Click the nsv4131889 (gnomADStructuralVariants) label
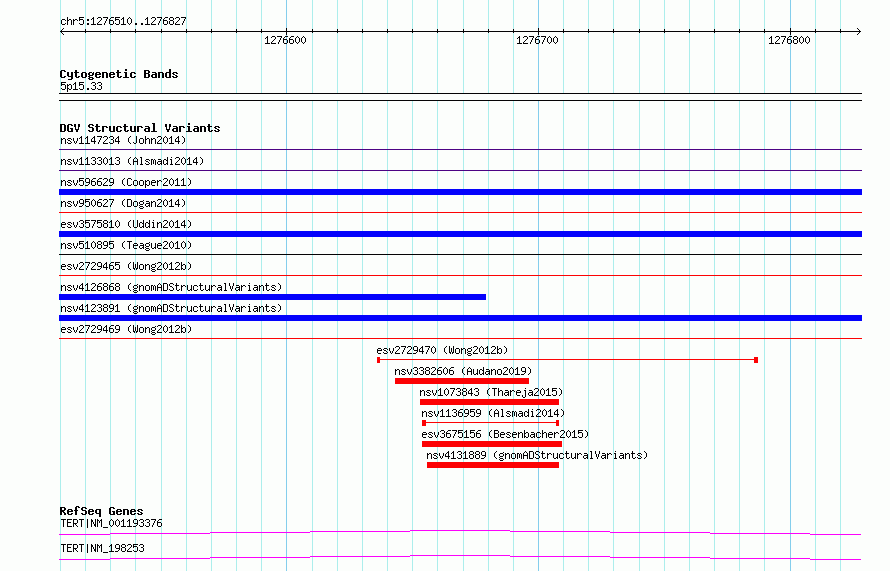The image size is (890, 571). (537, 455)
